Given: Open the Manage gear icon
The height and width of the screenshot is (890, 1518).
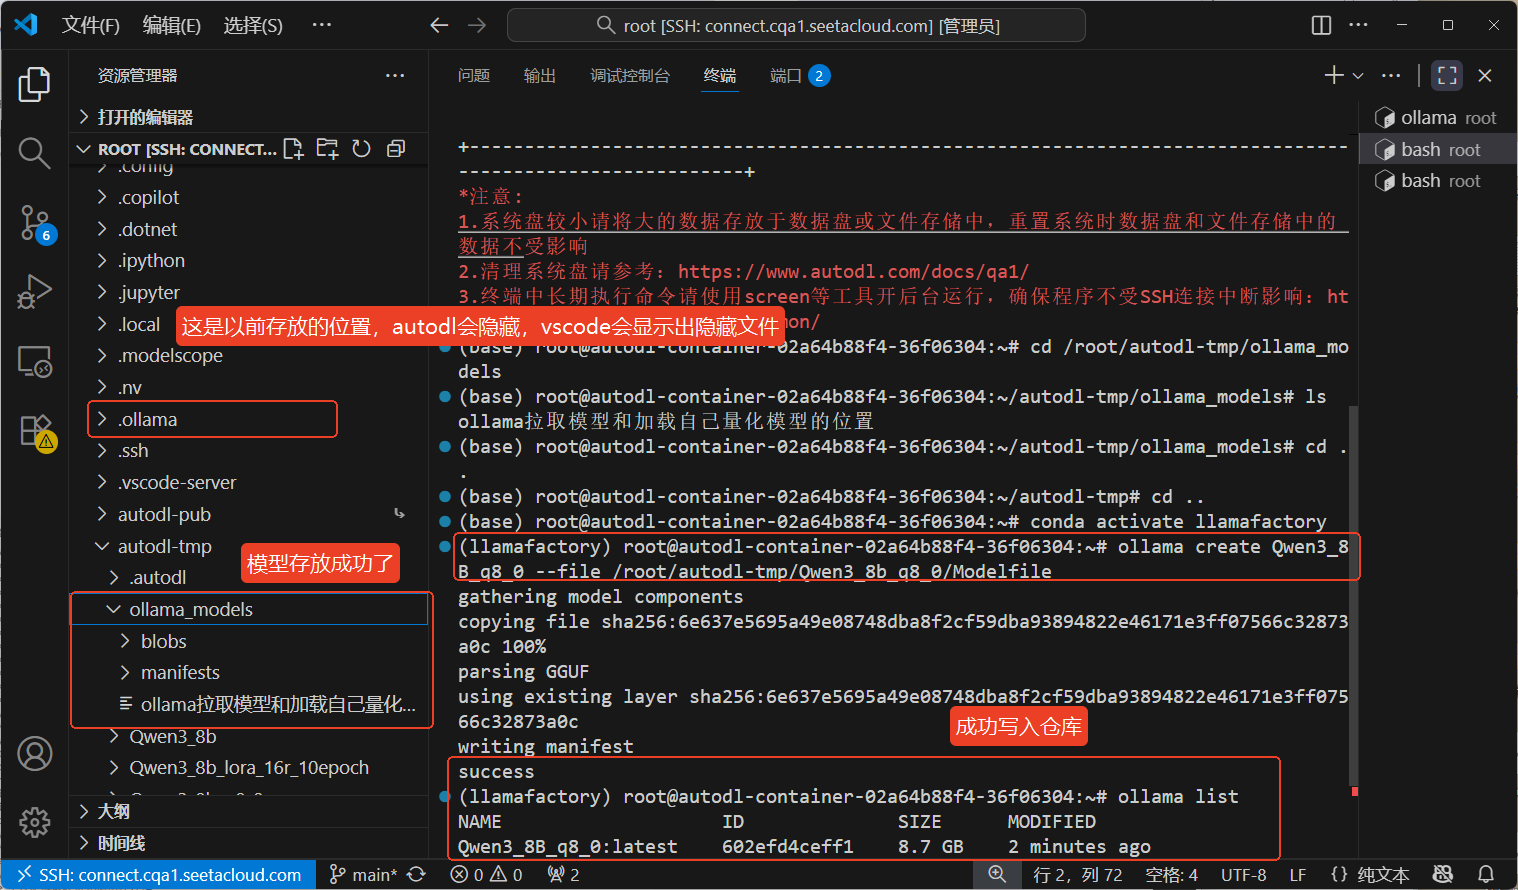Looking at the screenshot, I should [34, 822].
